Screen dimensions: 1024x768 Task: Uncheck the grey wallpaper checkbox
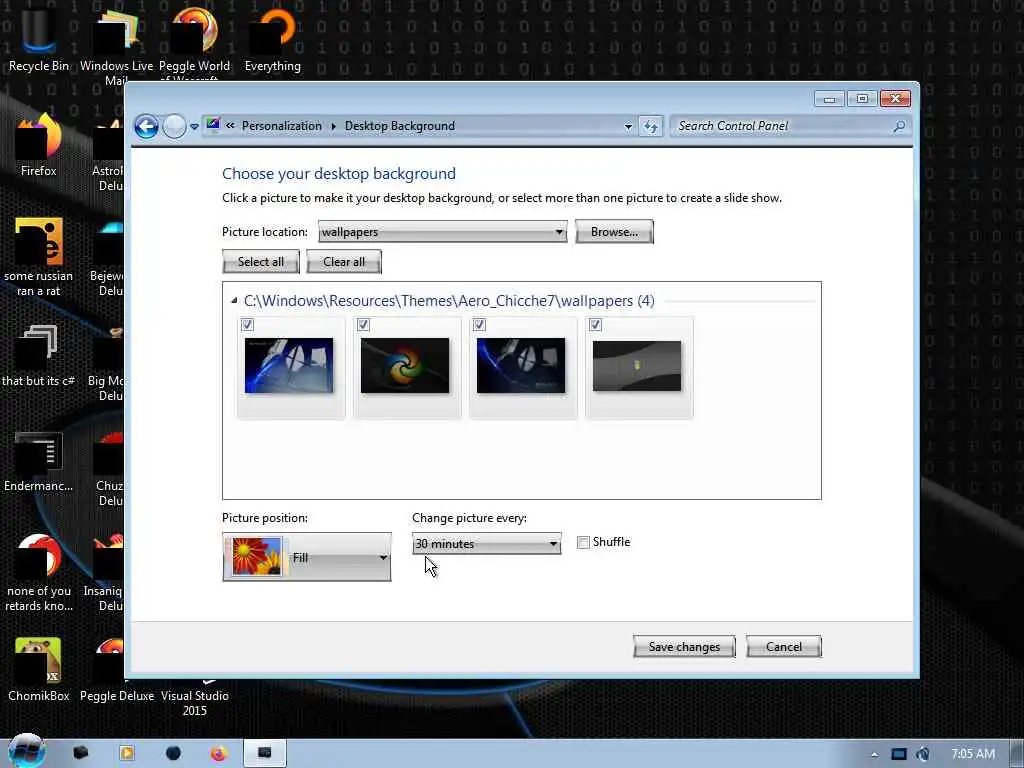point(595,325)
